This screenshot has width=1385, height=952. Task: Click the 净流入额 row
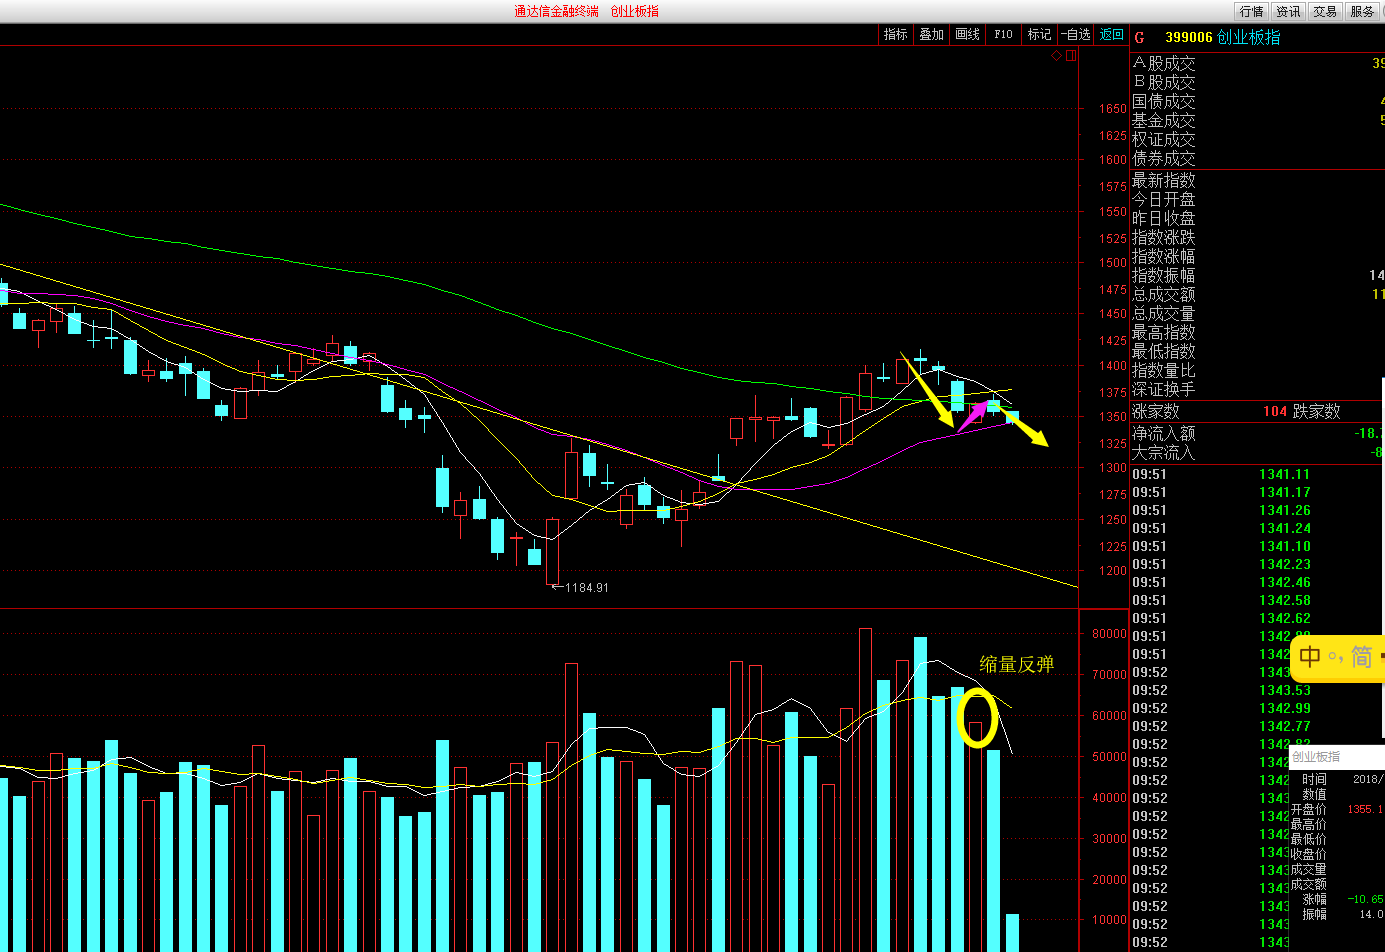click(1258, 433)
